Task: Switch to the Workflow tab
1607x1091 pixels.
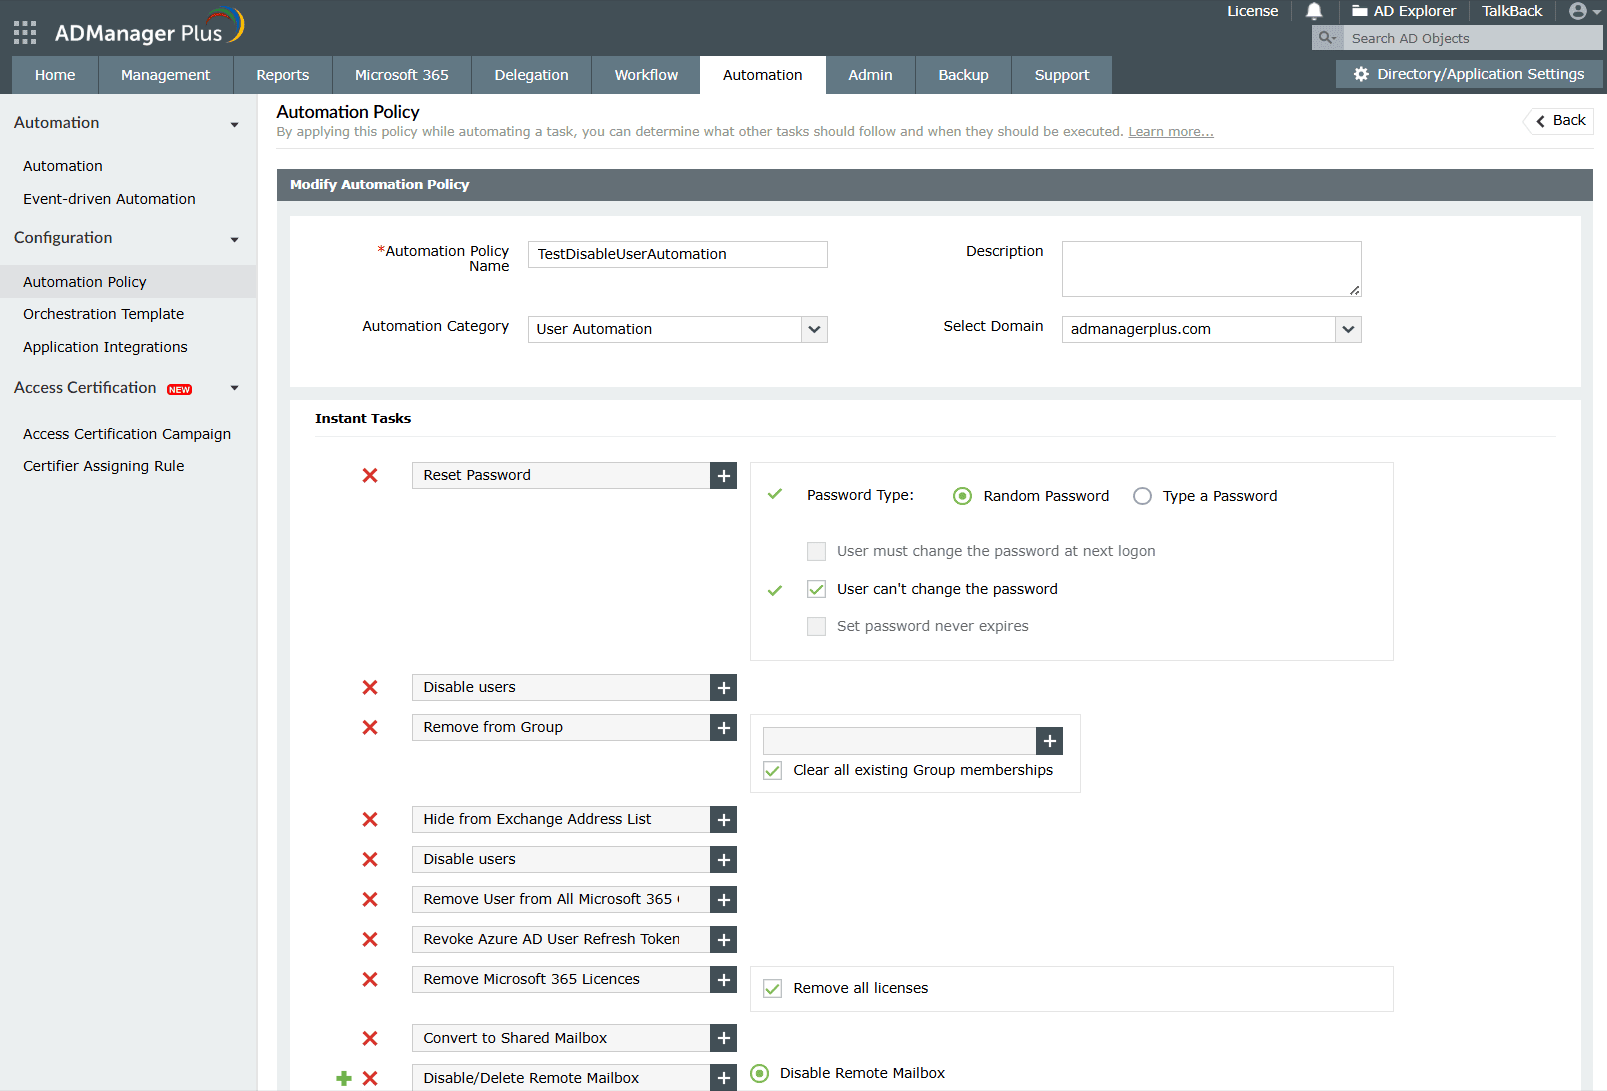Action: [x=645, y=74]
